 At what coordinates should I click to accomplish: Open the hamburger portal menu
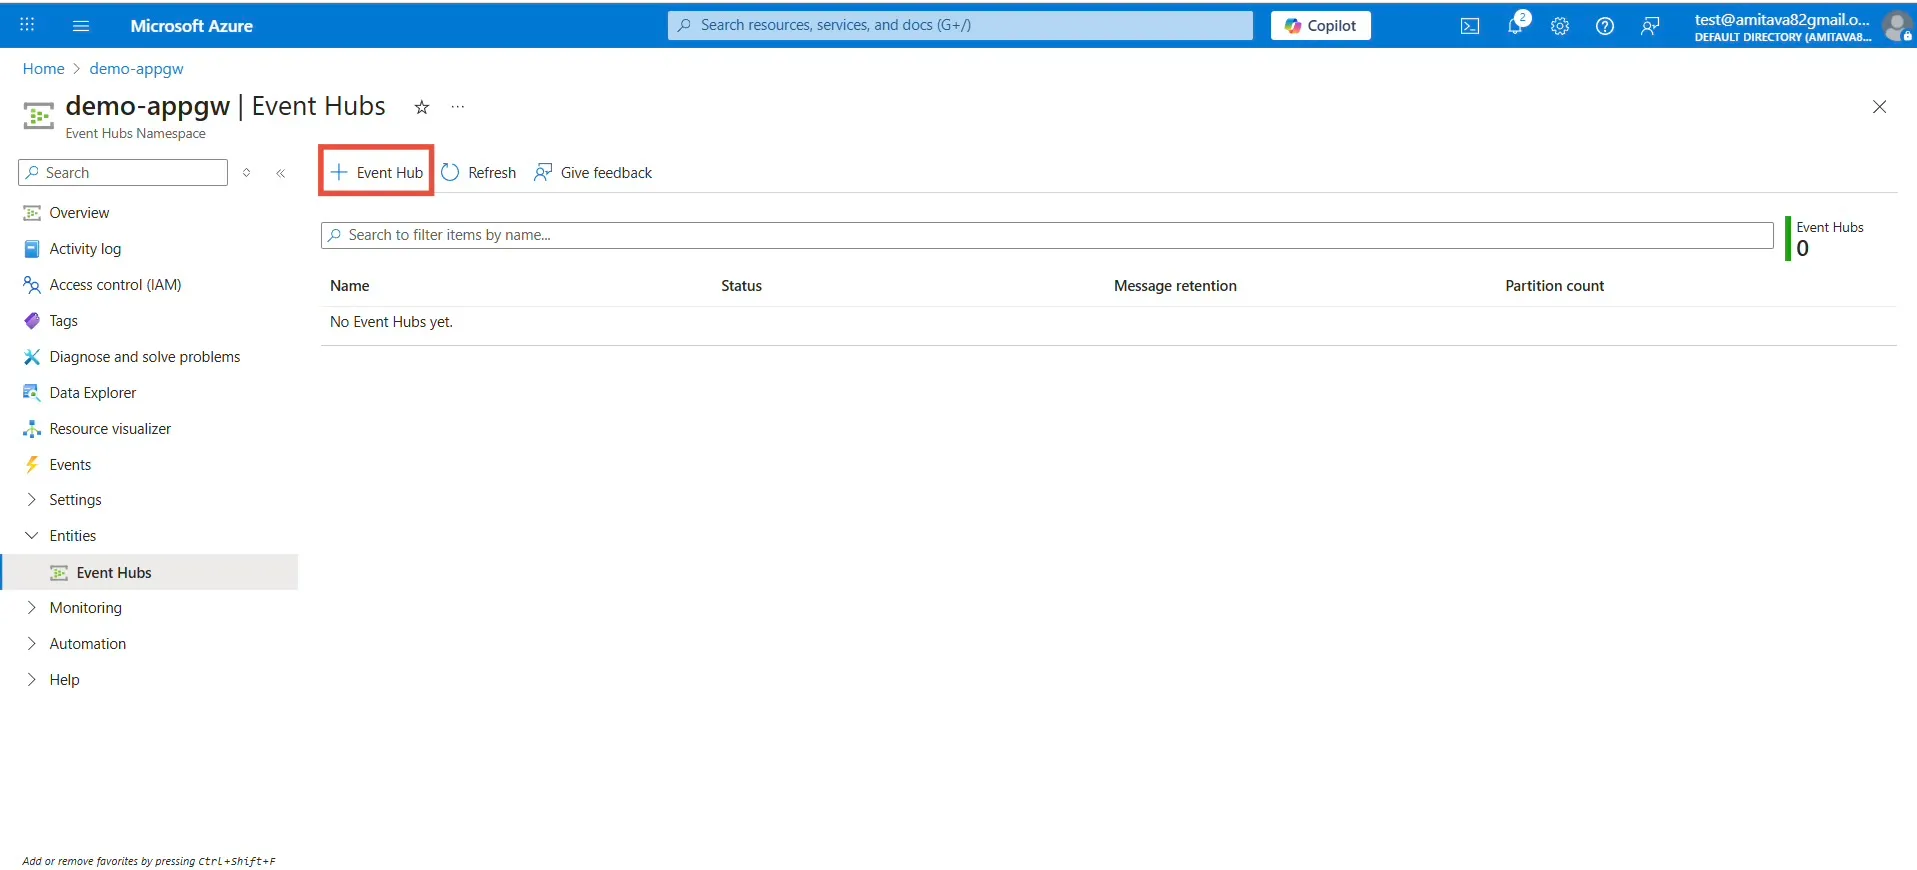[x=81, y=26]
